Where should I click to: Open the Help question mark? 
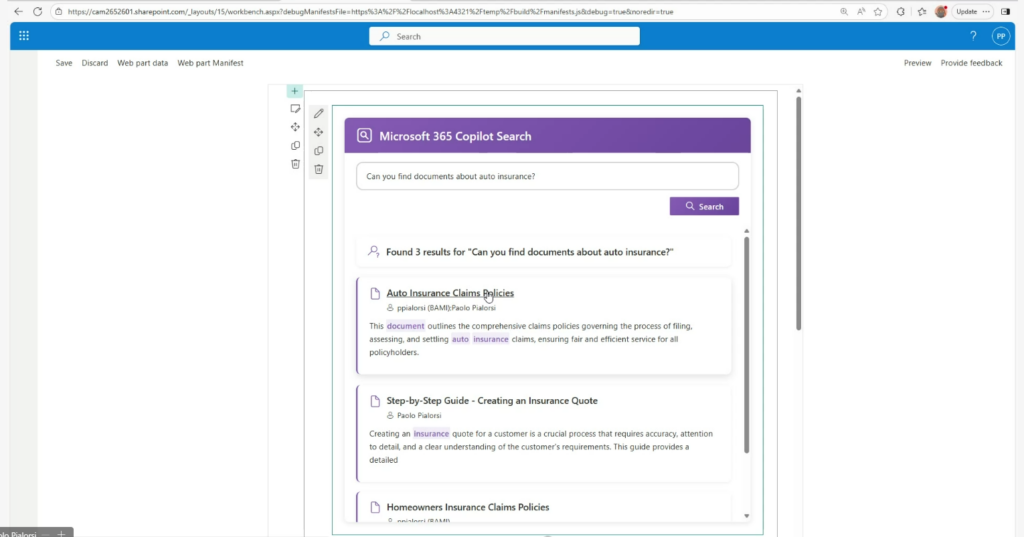(x=973, y=36)
